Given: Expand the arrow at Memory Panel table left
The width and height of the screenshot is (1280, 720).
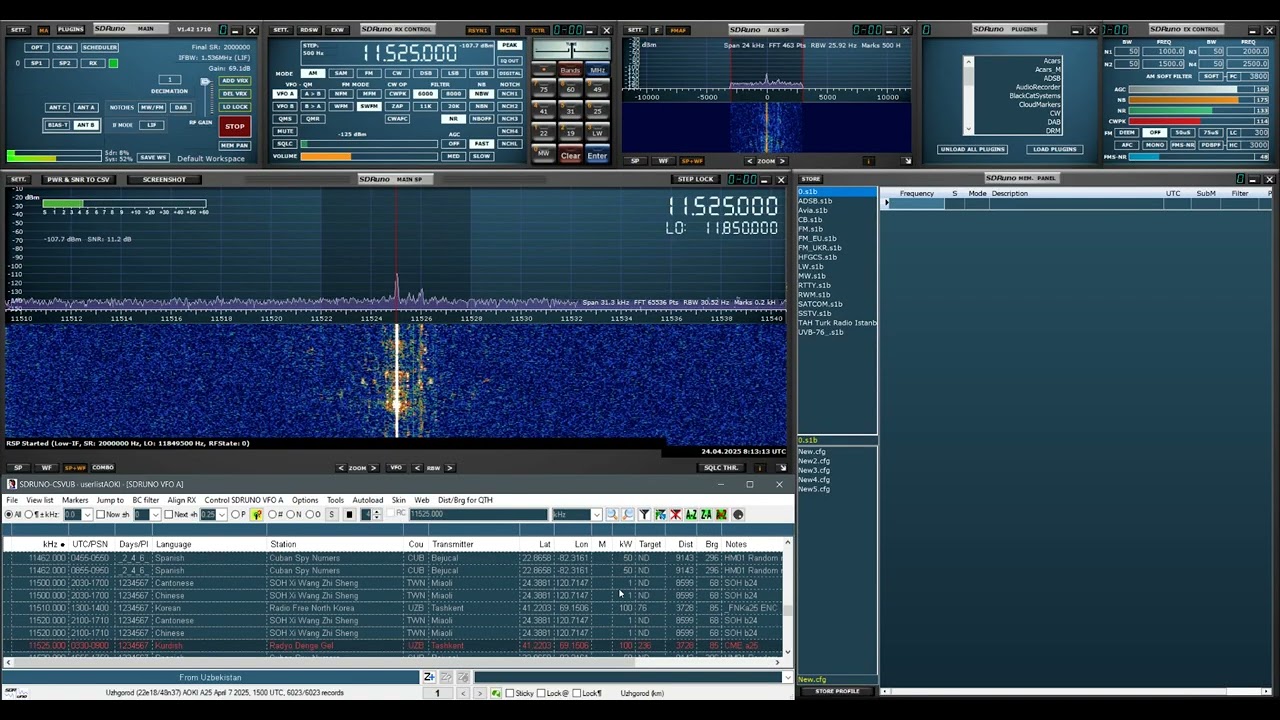Looking at the screenshot, I should pyautogui.click(x=886, y=203).
